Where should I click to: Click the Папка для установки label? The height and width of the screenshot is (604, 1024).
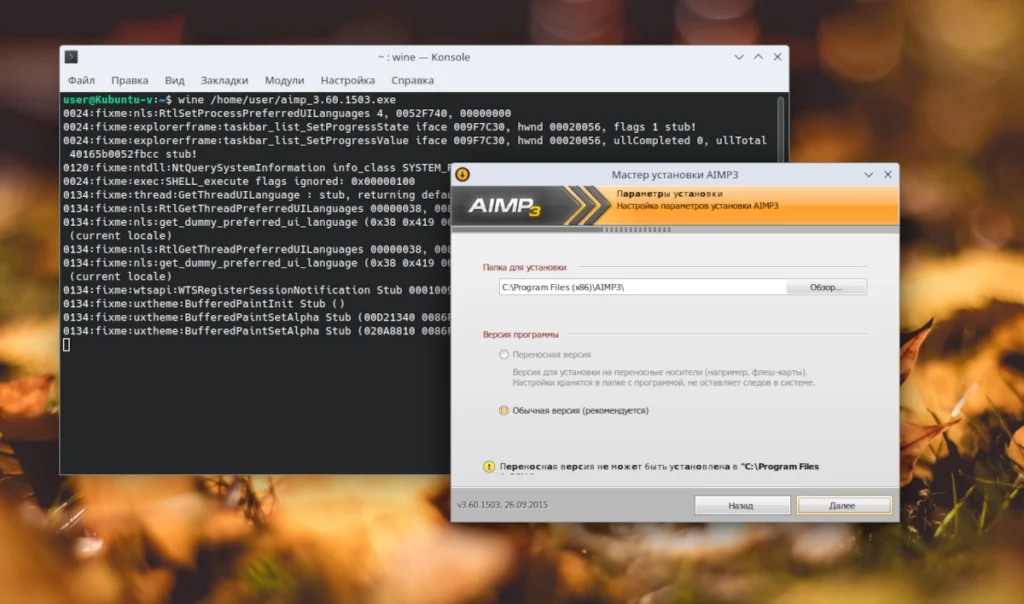[524, 267]
